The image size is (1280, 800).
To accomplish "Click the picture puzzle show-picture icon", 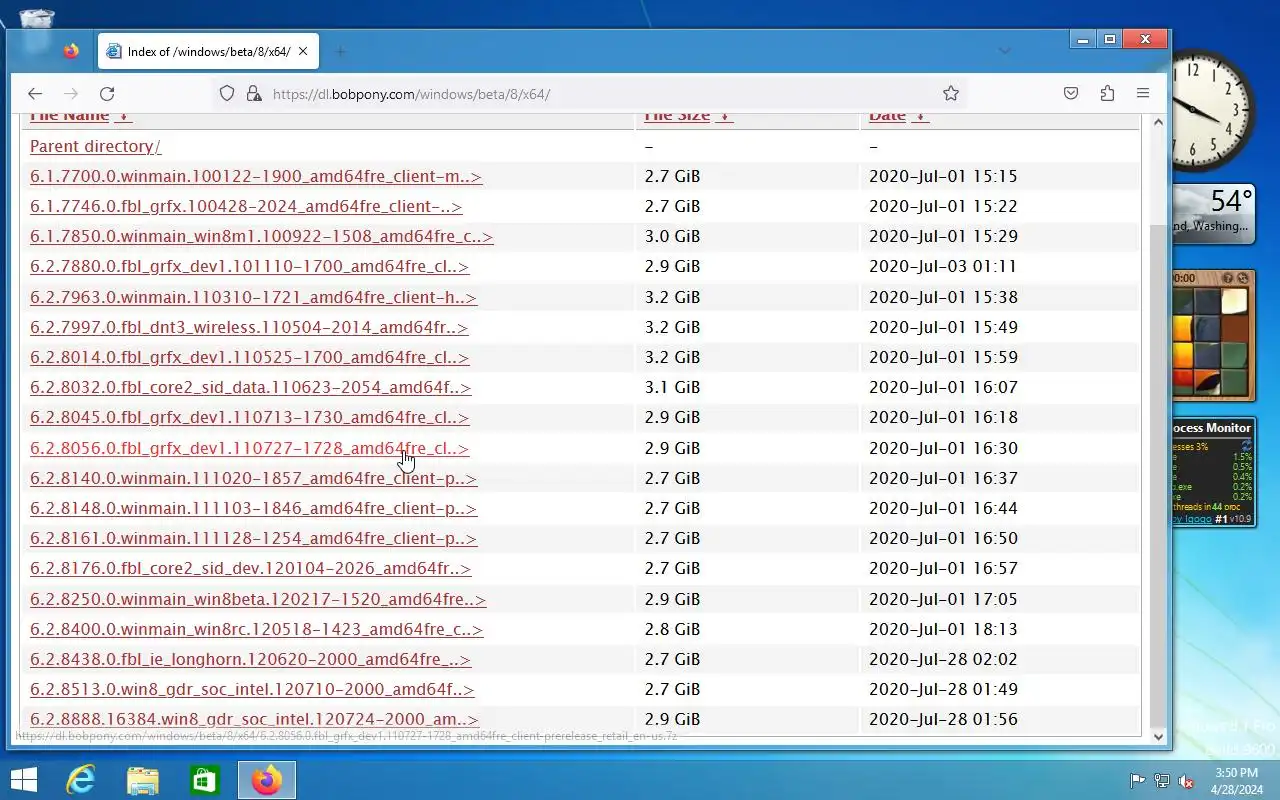I will tap(1228, 278).
